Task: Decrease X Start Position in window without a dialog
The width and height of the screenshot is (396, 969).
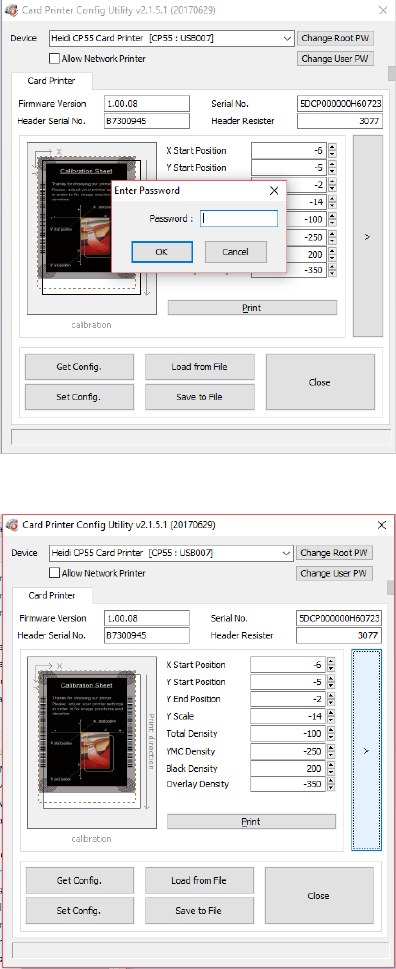Action: pos(331,669)
